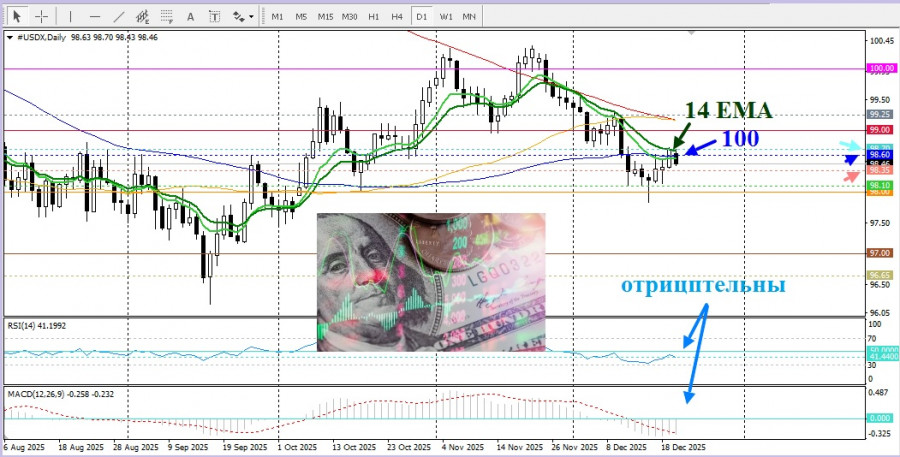The height and width of the screenshot is (457, 900).
Task: Select the Fibonacci retracement tool
Action: pyautogui.click(x=168, y=17)
